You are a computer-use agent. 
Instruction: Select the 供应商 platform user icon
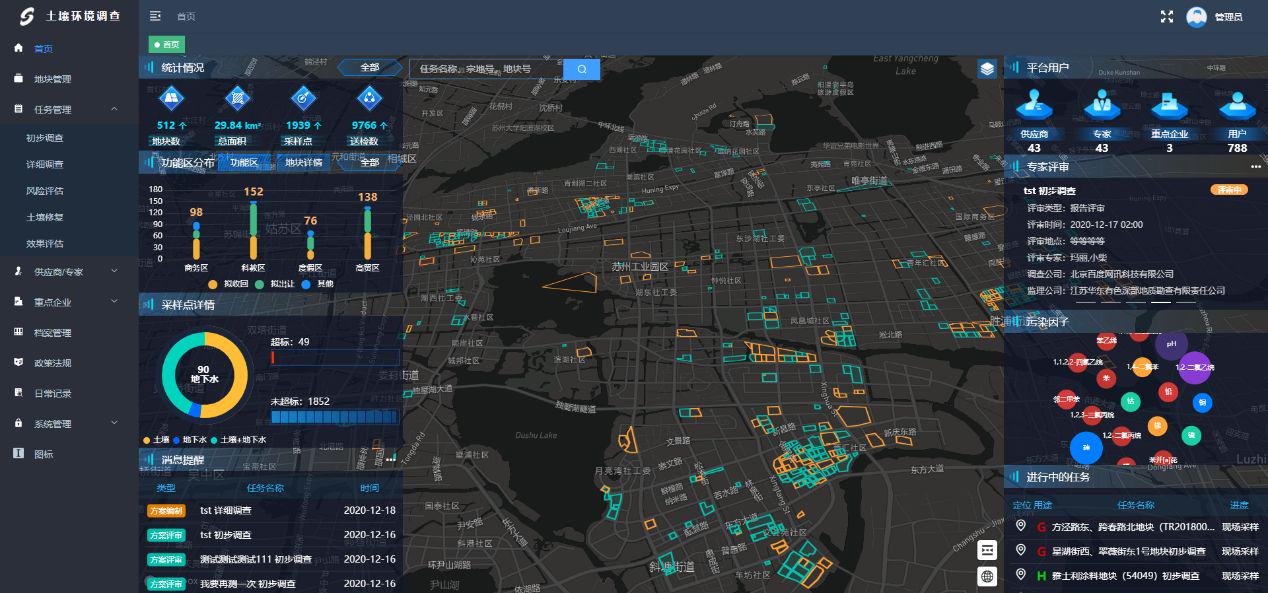1034,104
